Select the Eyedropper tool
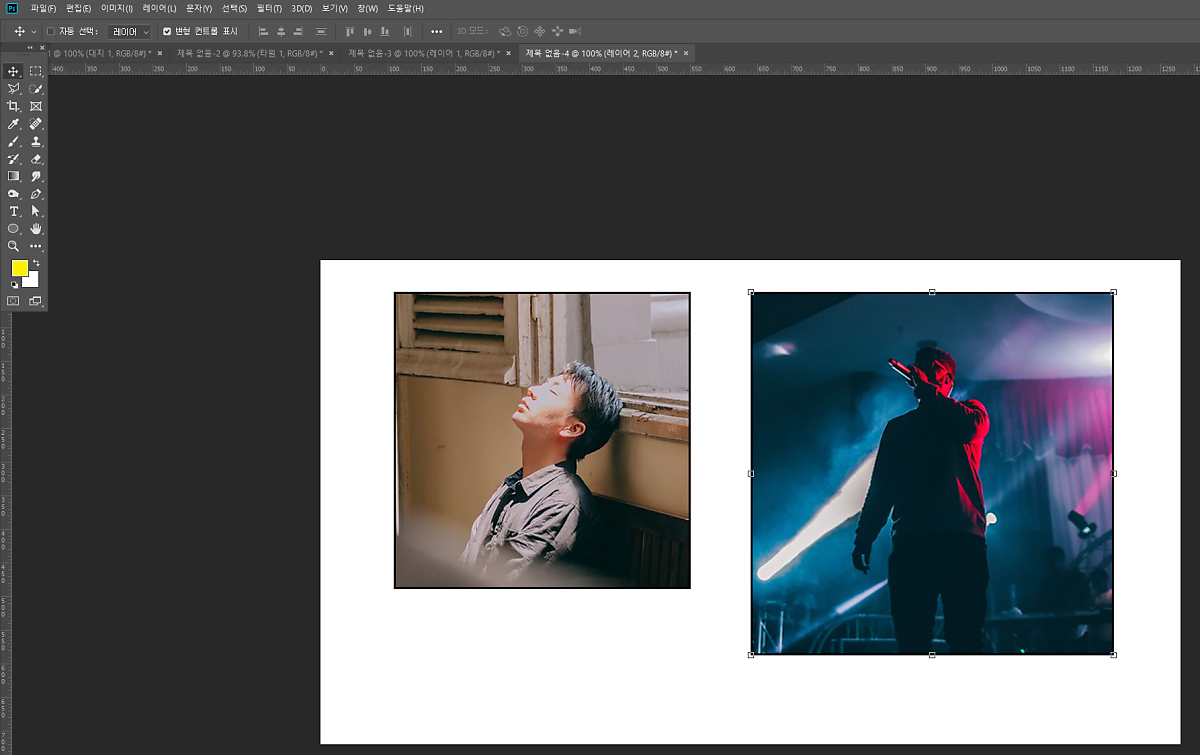 point(14,124)
